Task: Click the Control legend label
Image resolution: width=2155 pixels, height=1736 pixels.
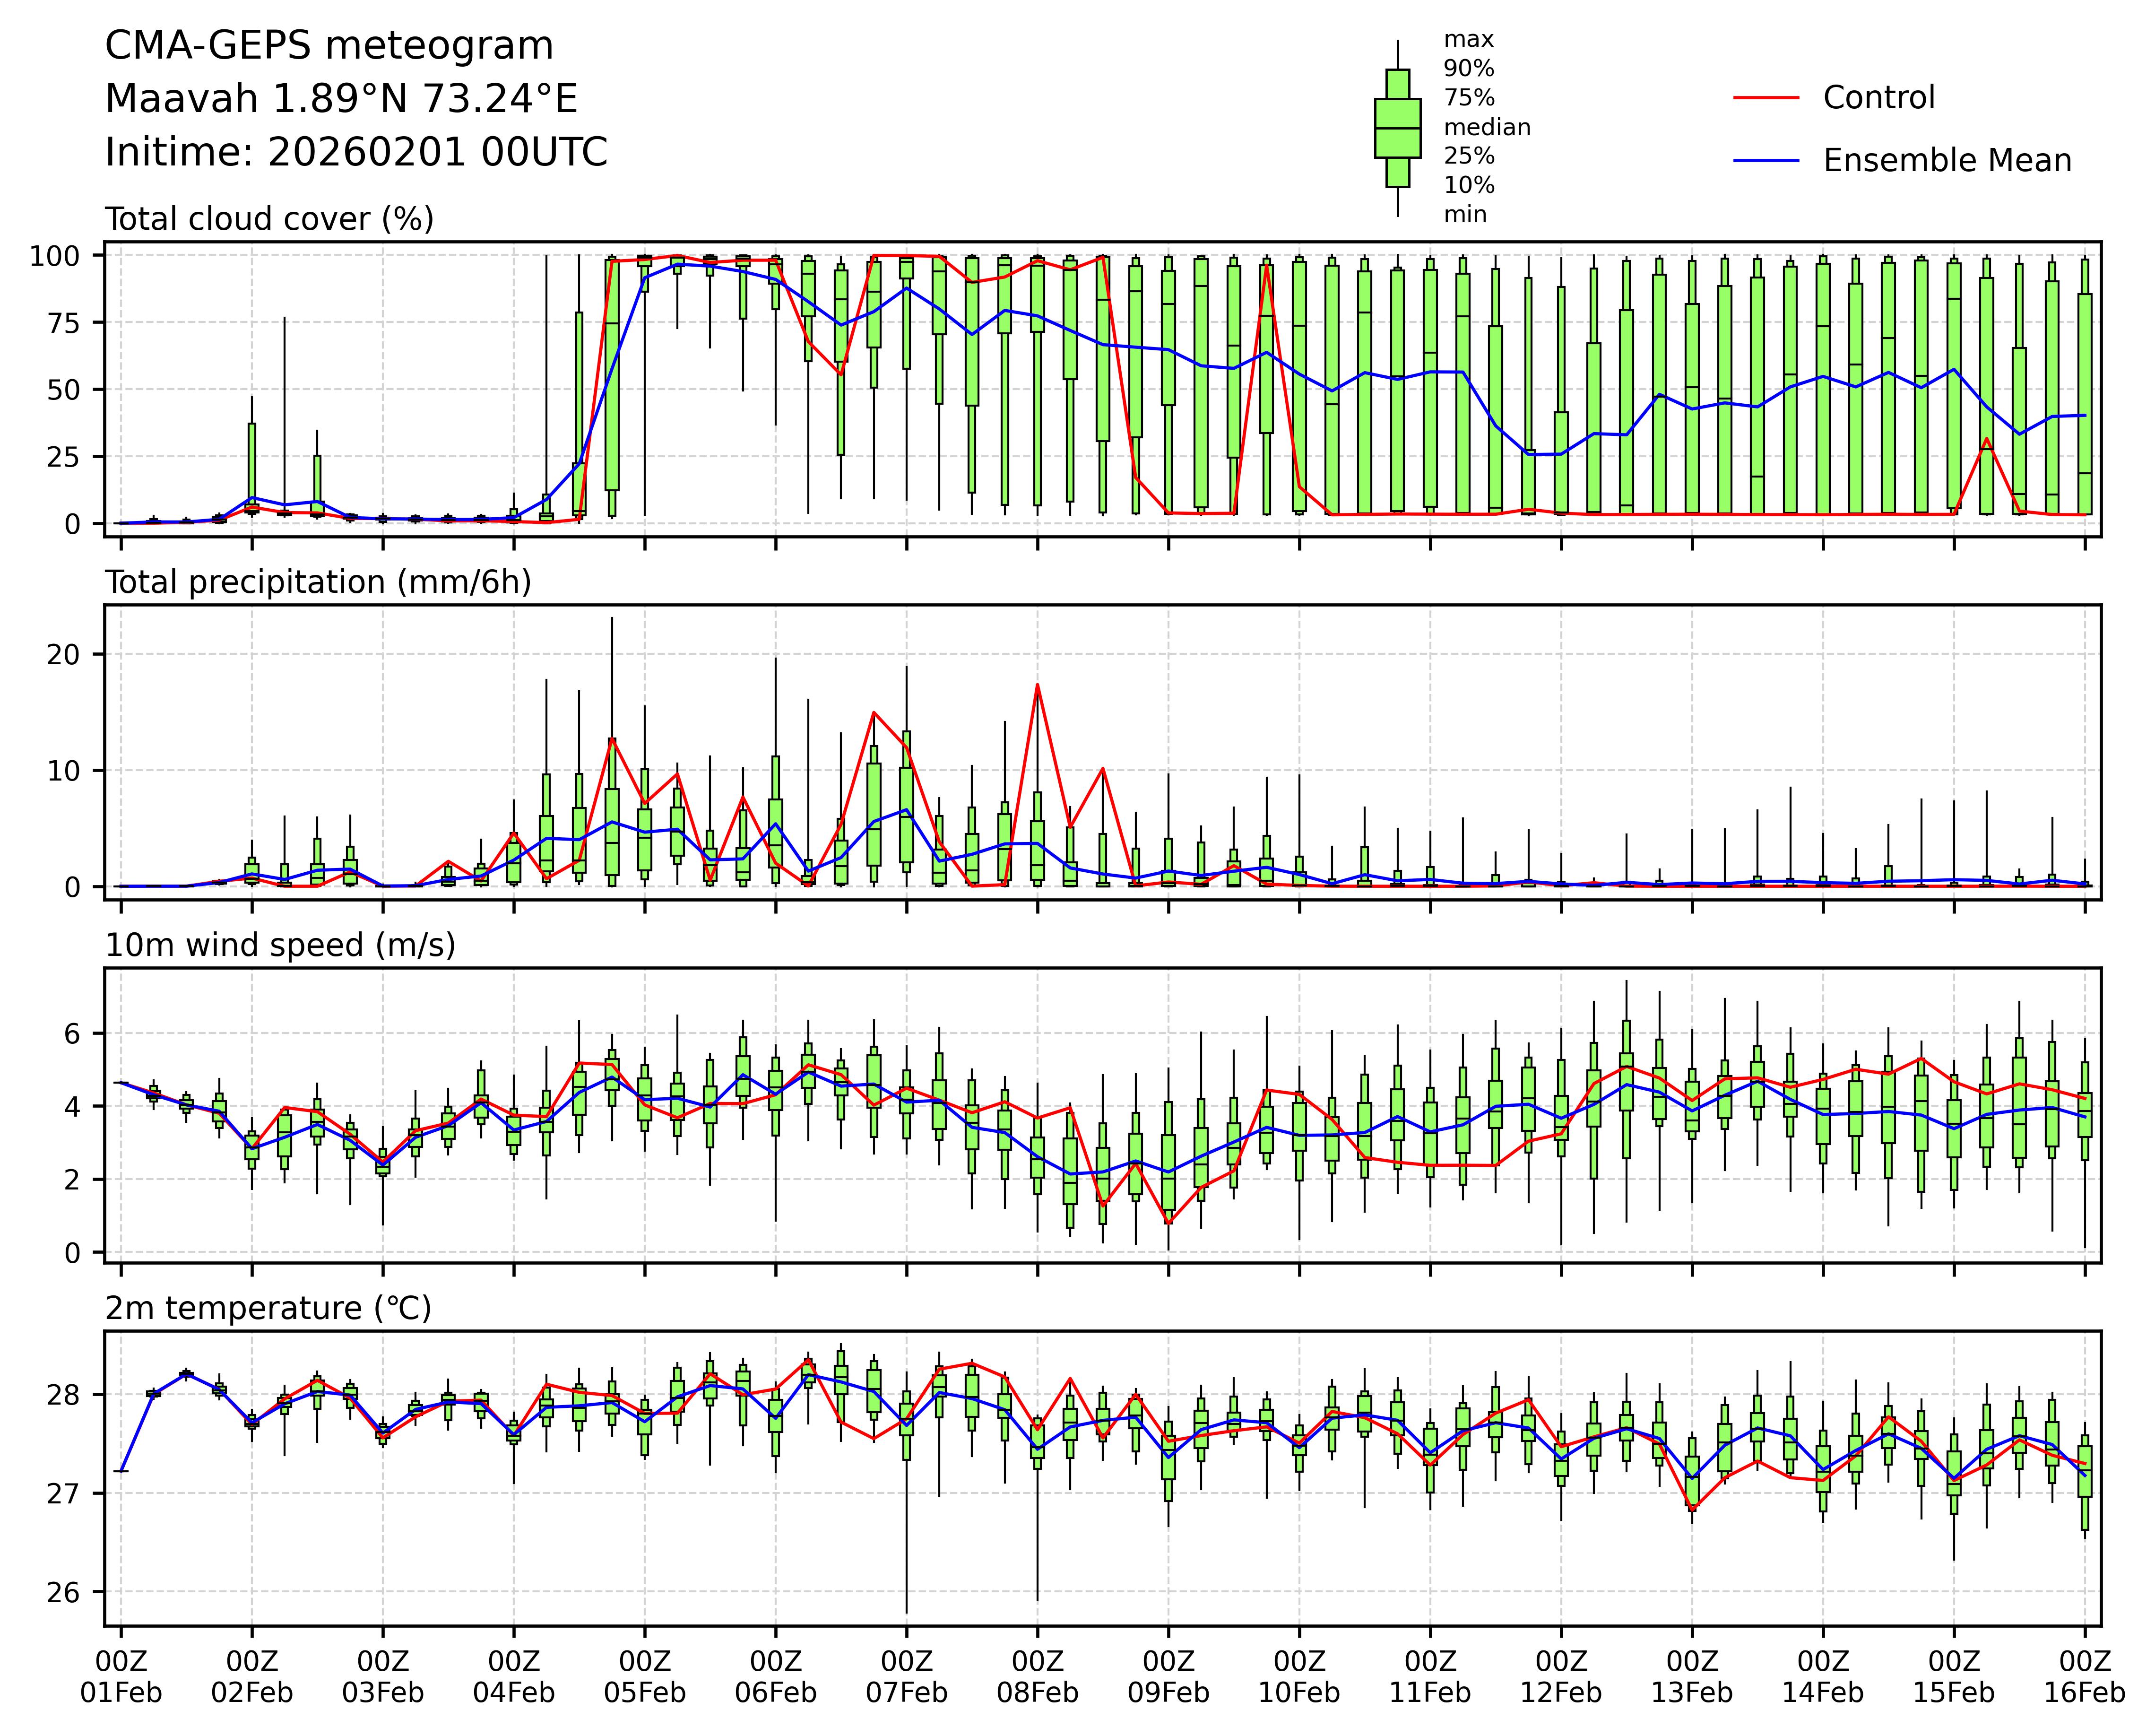Action: (1878, 98)
